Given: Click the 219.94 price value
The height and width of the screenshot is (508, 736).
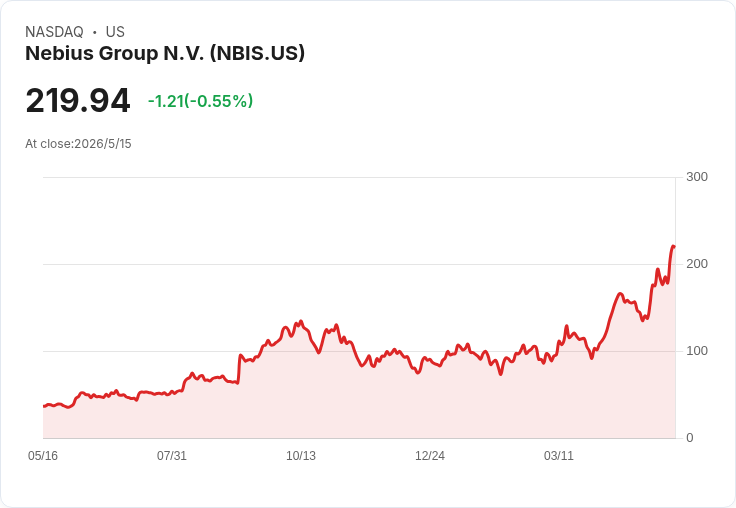Looking at the screenshot, I should tap(77, 100).
